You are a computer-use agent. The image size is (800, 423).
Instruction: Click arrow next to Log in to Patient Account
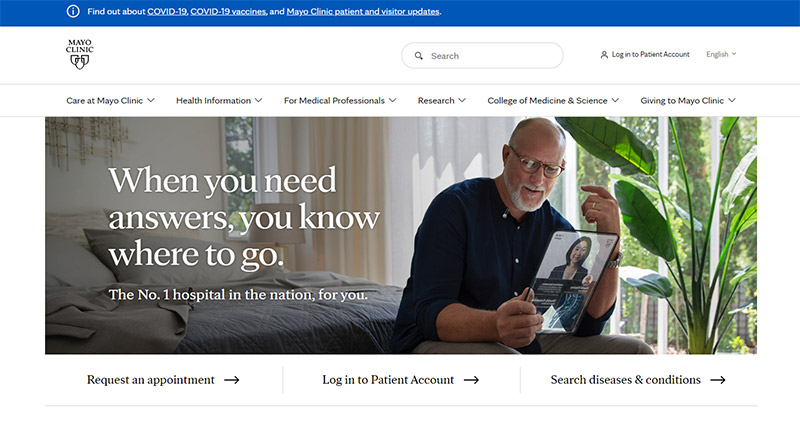coord(471,380)
